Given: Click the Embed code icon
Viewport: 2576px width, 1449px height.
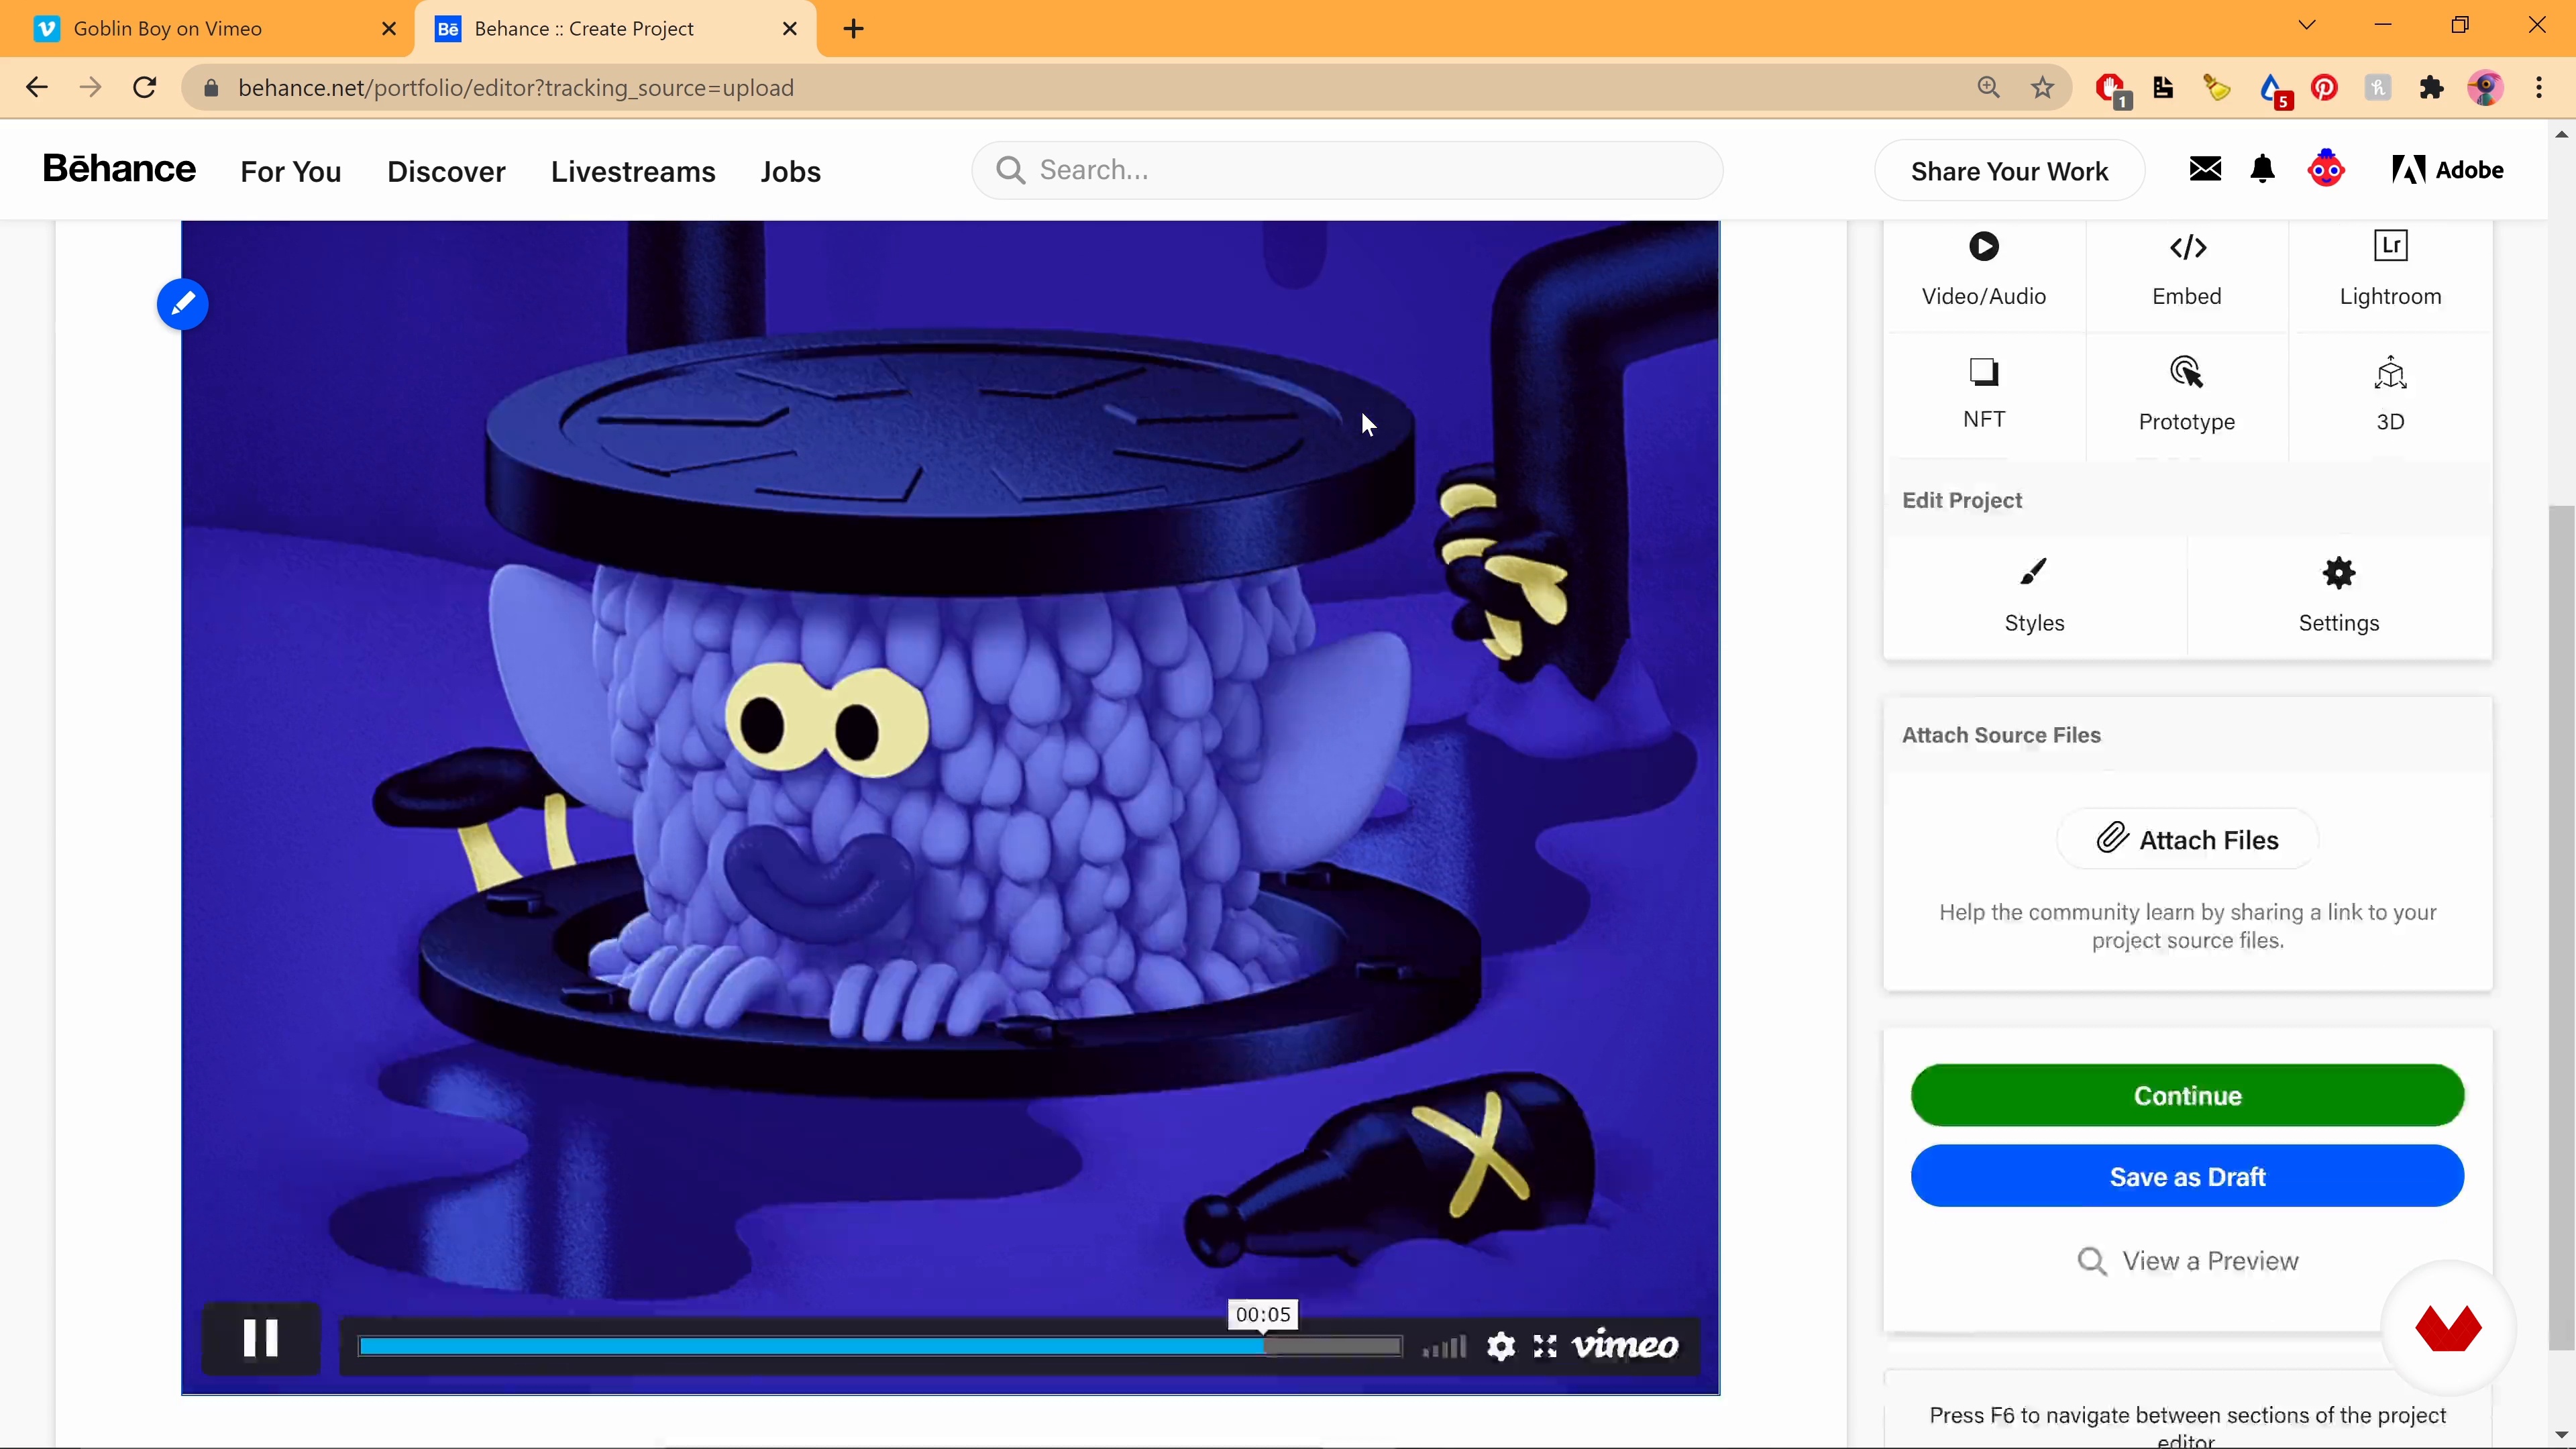Looking at the screenshot, I should pos(2187,247).
